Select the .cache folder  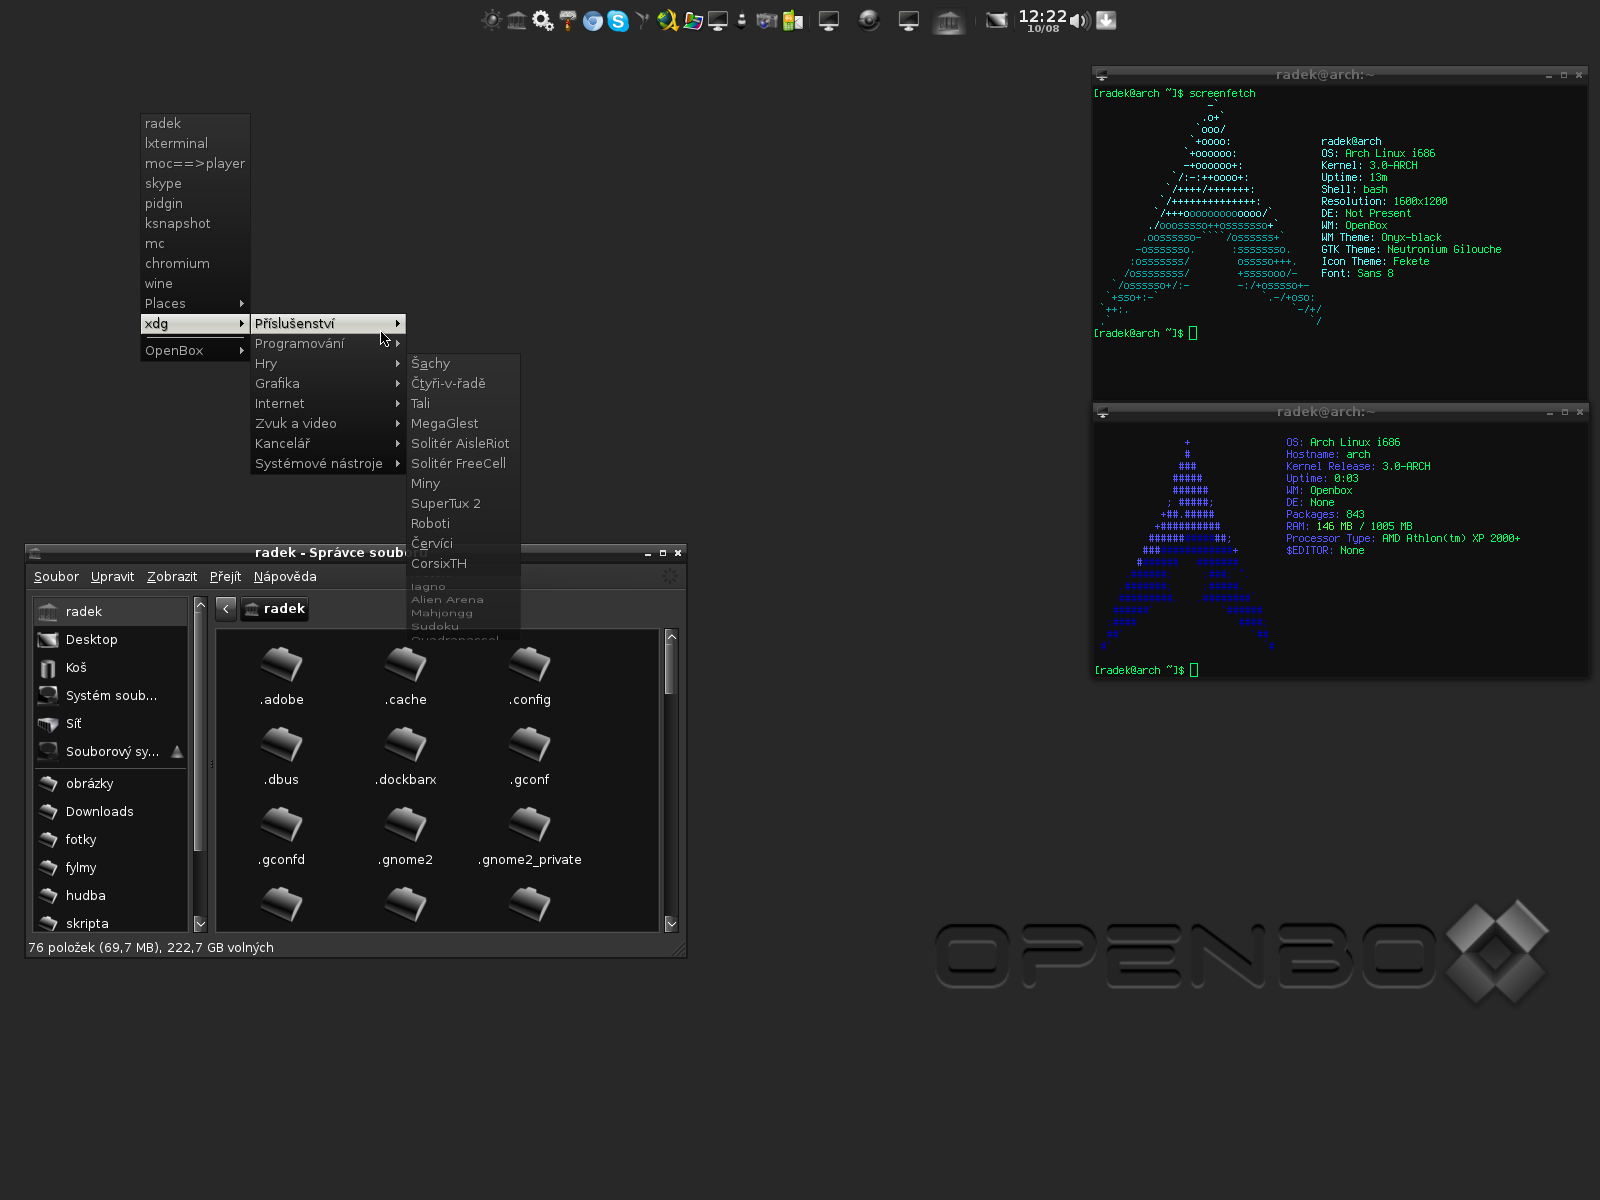[406, 677]
